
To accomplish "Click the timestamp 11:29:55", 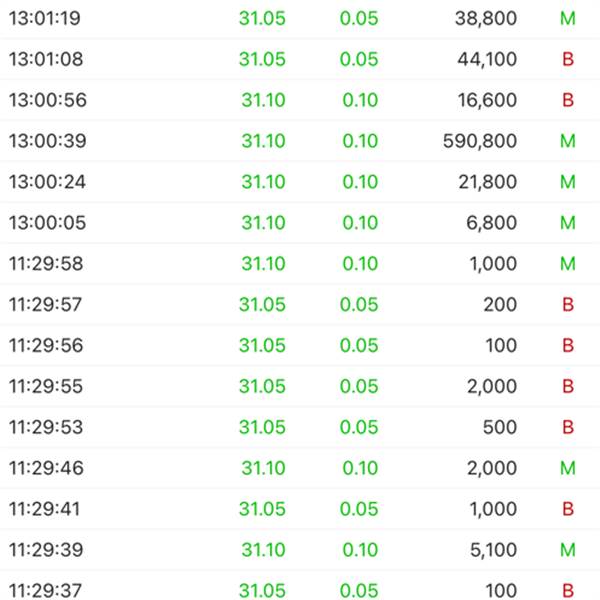I will point(46,387).
